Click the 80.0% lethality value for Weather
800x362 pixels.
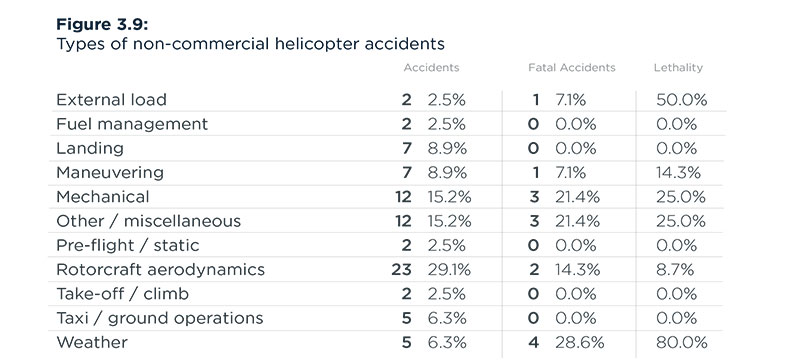click(x=682, y=342)
